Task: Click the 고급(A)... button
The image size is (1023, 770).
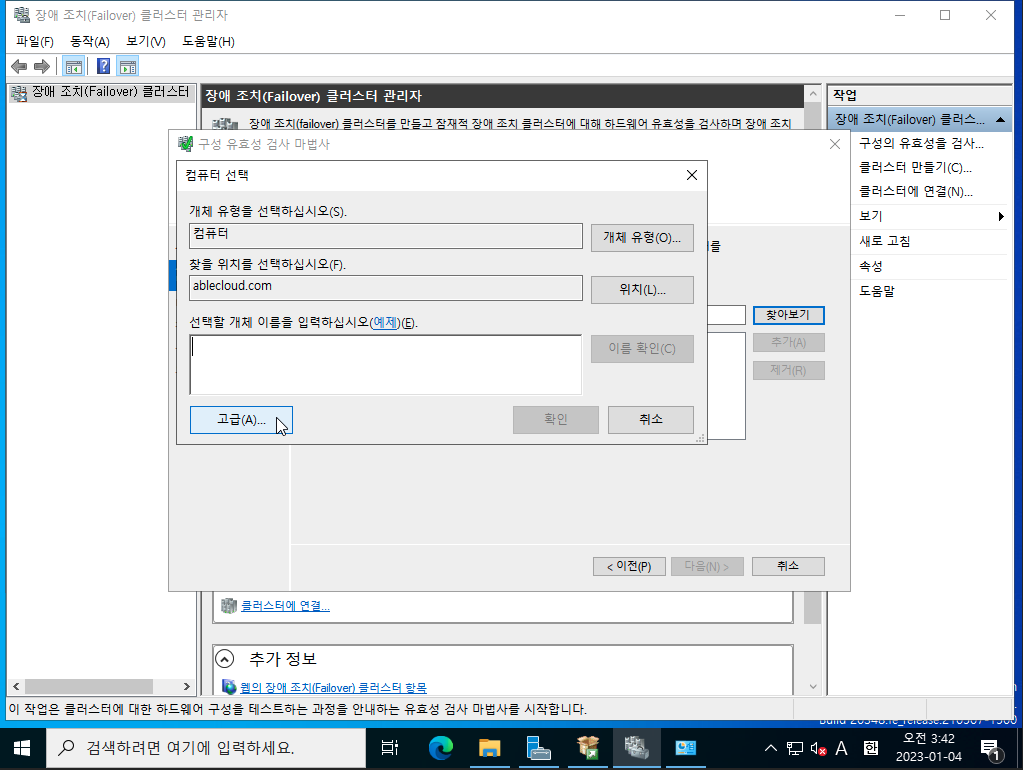Action: (241, 420)
